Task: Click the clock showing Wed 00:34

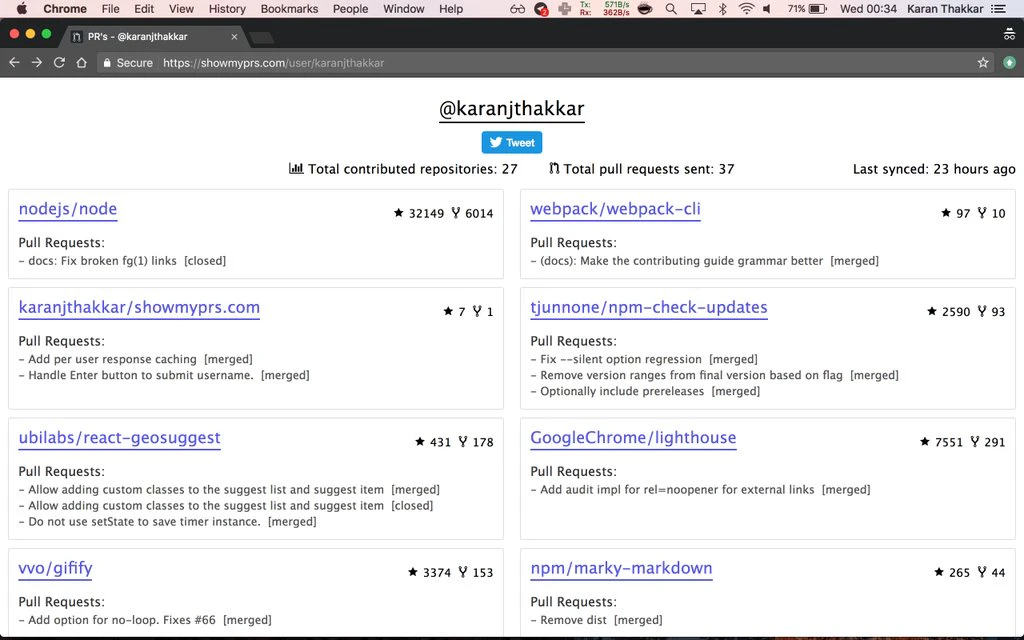Action: pyautogui.click(x=868, y=9)
